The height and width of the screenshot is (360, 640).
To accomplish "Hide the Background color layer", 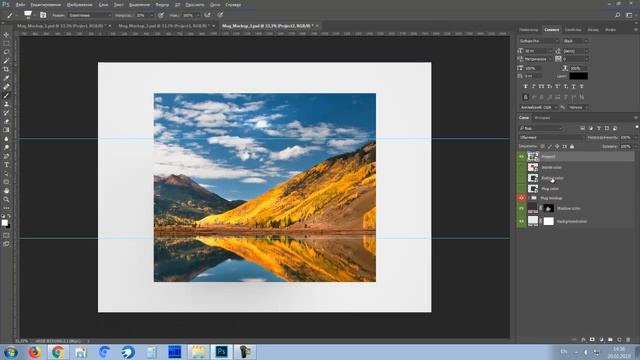I will (521, 221).
